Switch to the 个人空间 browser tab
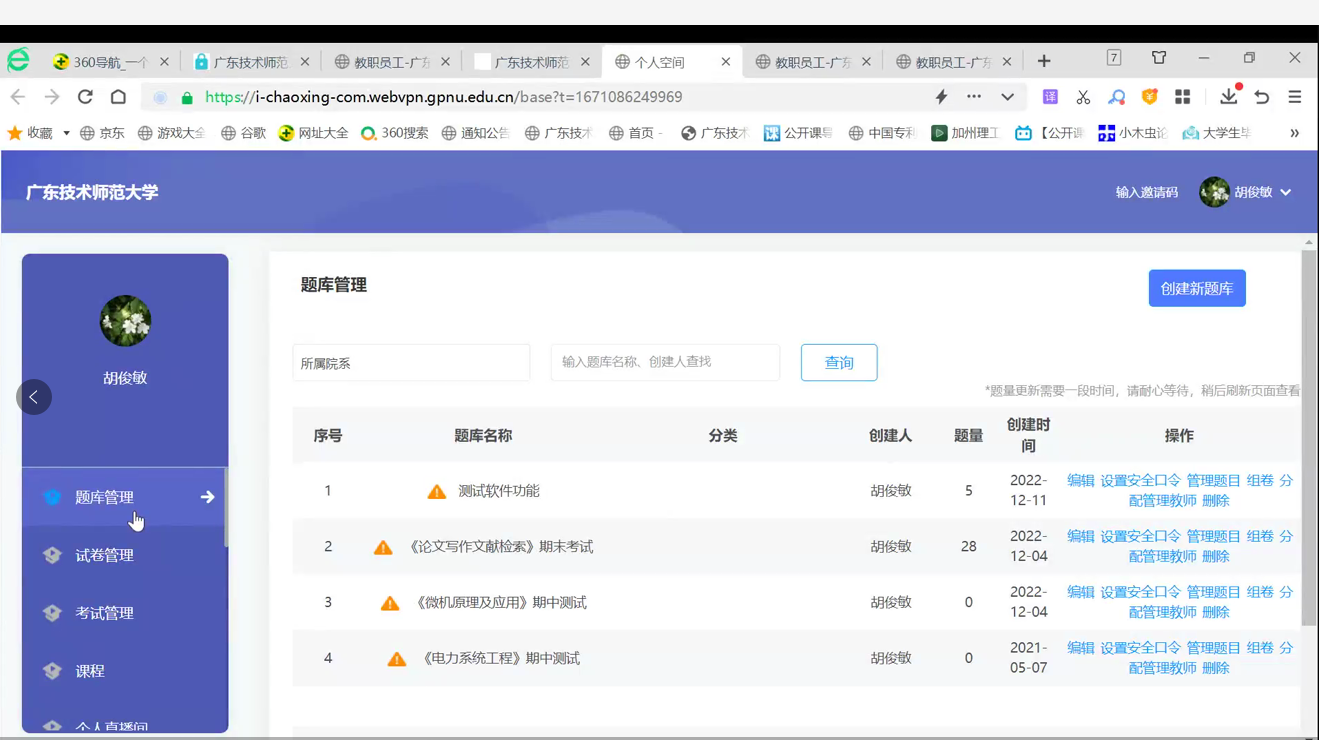The image size is (1319, 740). (659, 62)
